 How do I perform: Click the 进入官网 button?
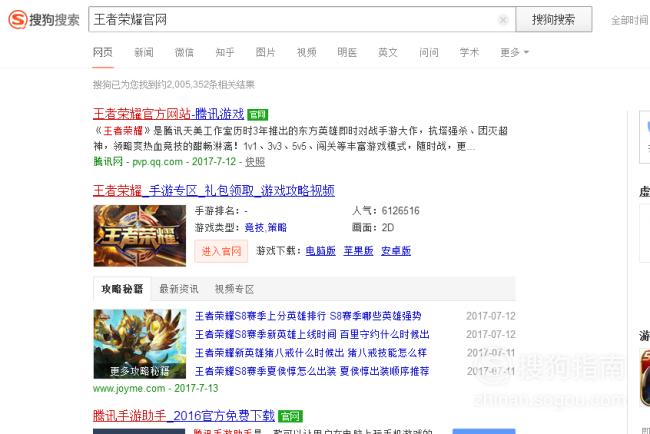pos(221,251)
